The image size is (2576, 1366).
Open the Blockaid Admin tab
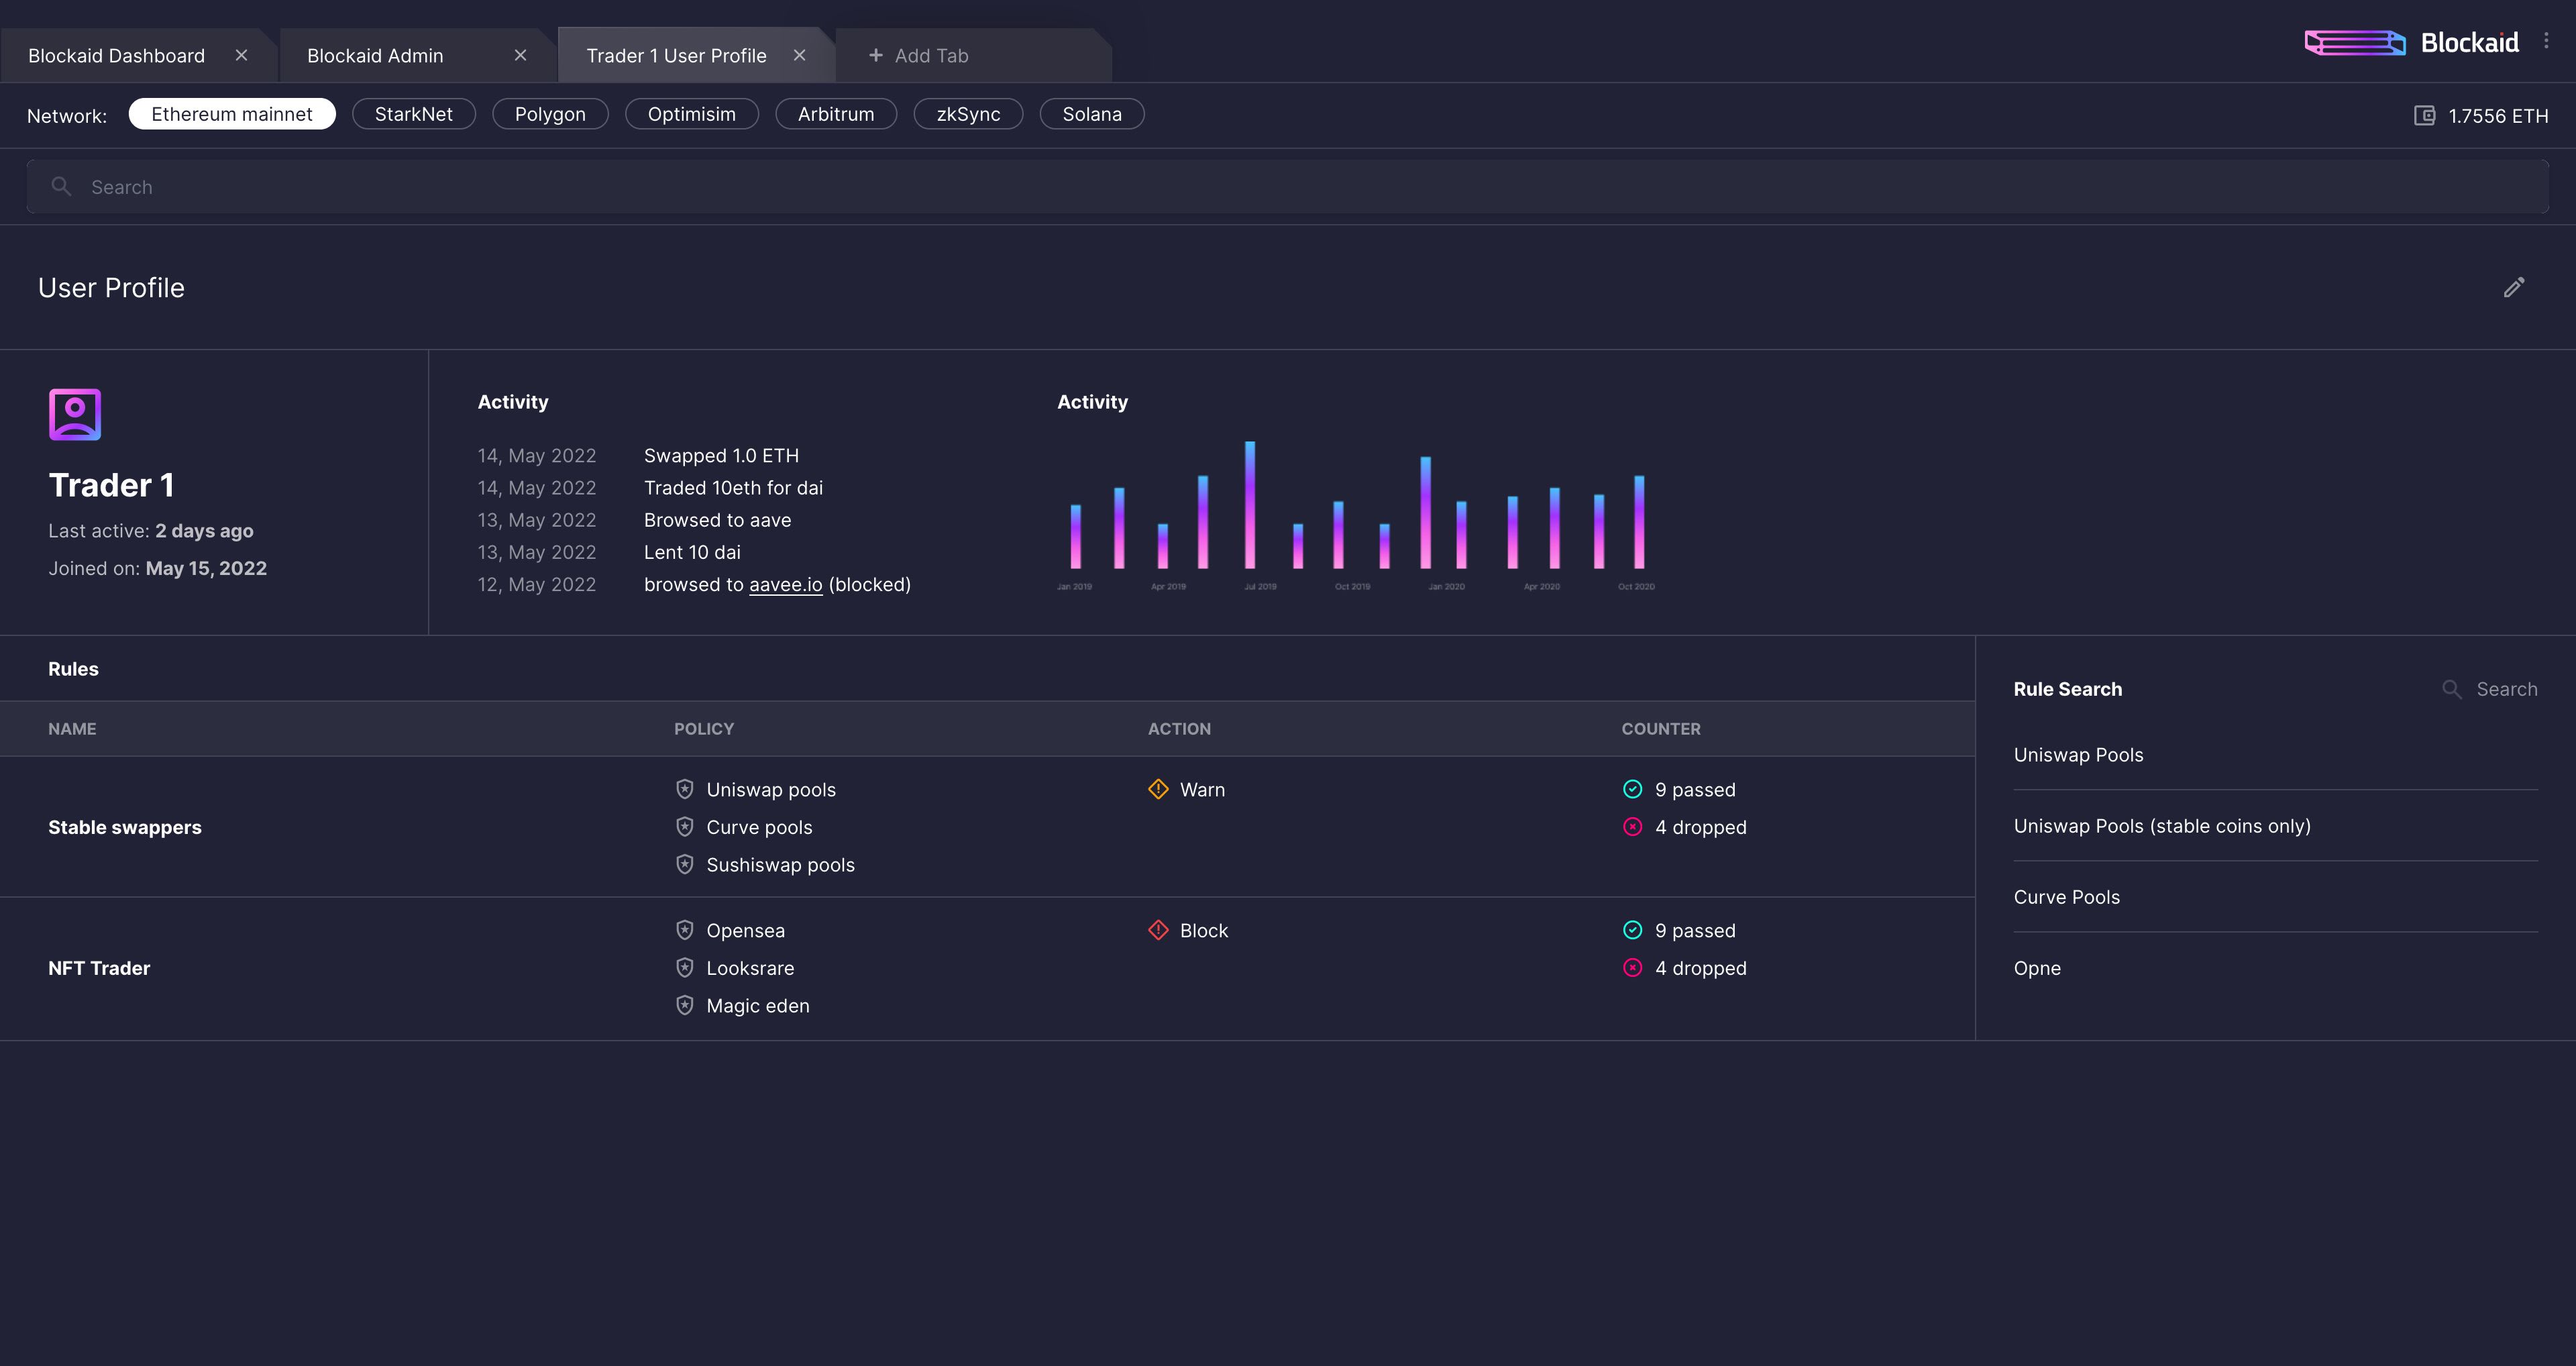(375, 56)
